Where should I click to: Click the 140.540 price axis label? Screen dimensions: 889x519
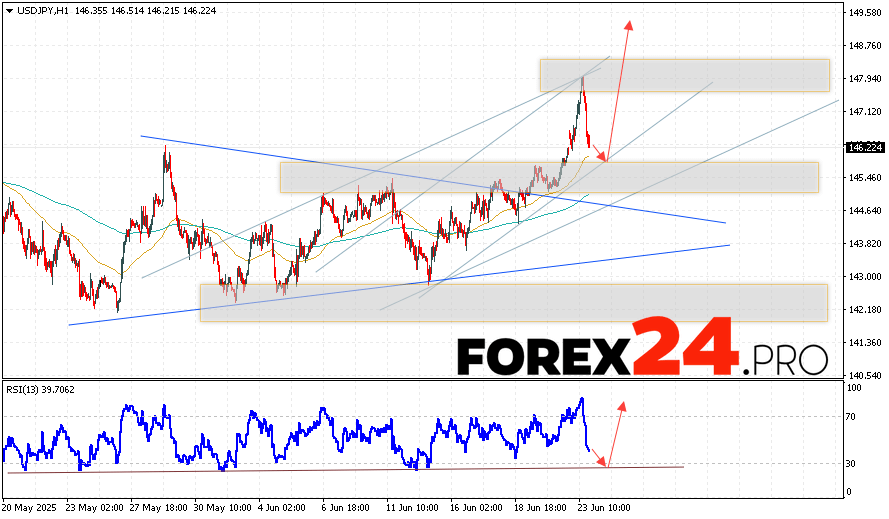[x=864, y=376]
